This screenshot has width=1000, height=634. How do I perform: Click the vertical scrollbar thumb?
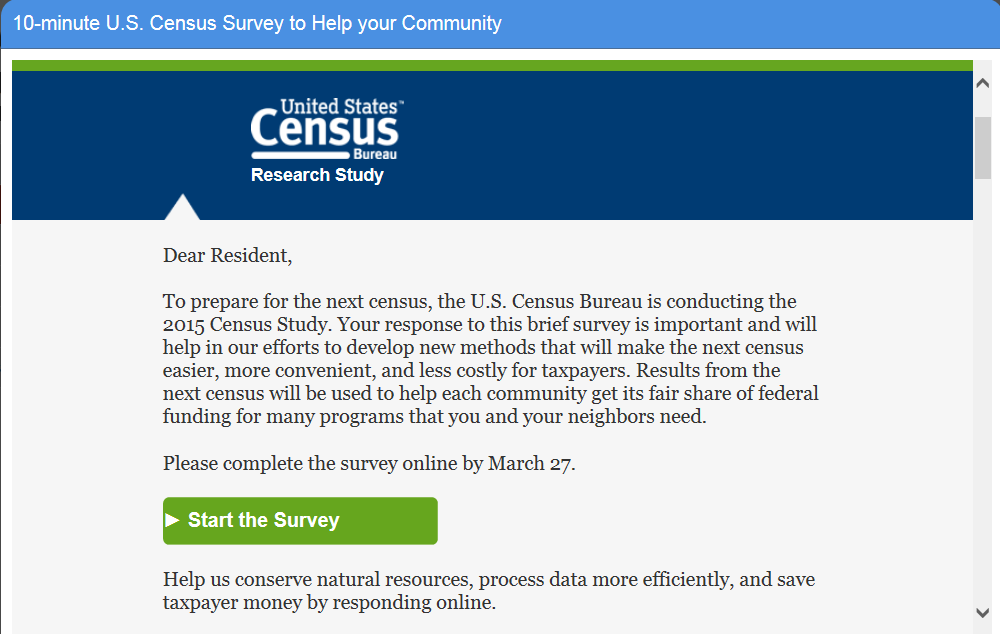(x=983, y=148)
